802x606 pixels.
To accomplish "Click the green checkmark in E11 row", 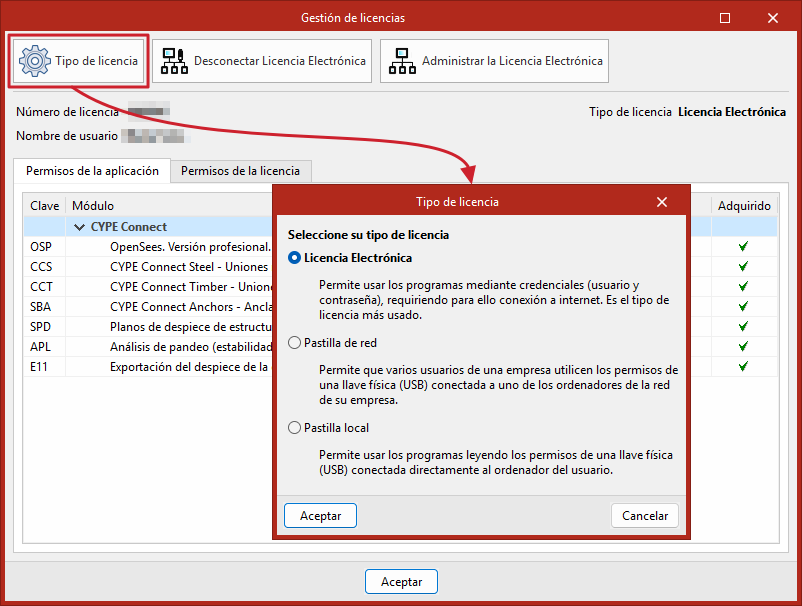I will coord(743,366).
